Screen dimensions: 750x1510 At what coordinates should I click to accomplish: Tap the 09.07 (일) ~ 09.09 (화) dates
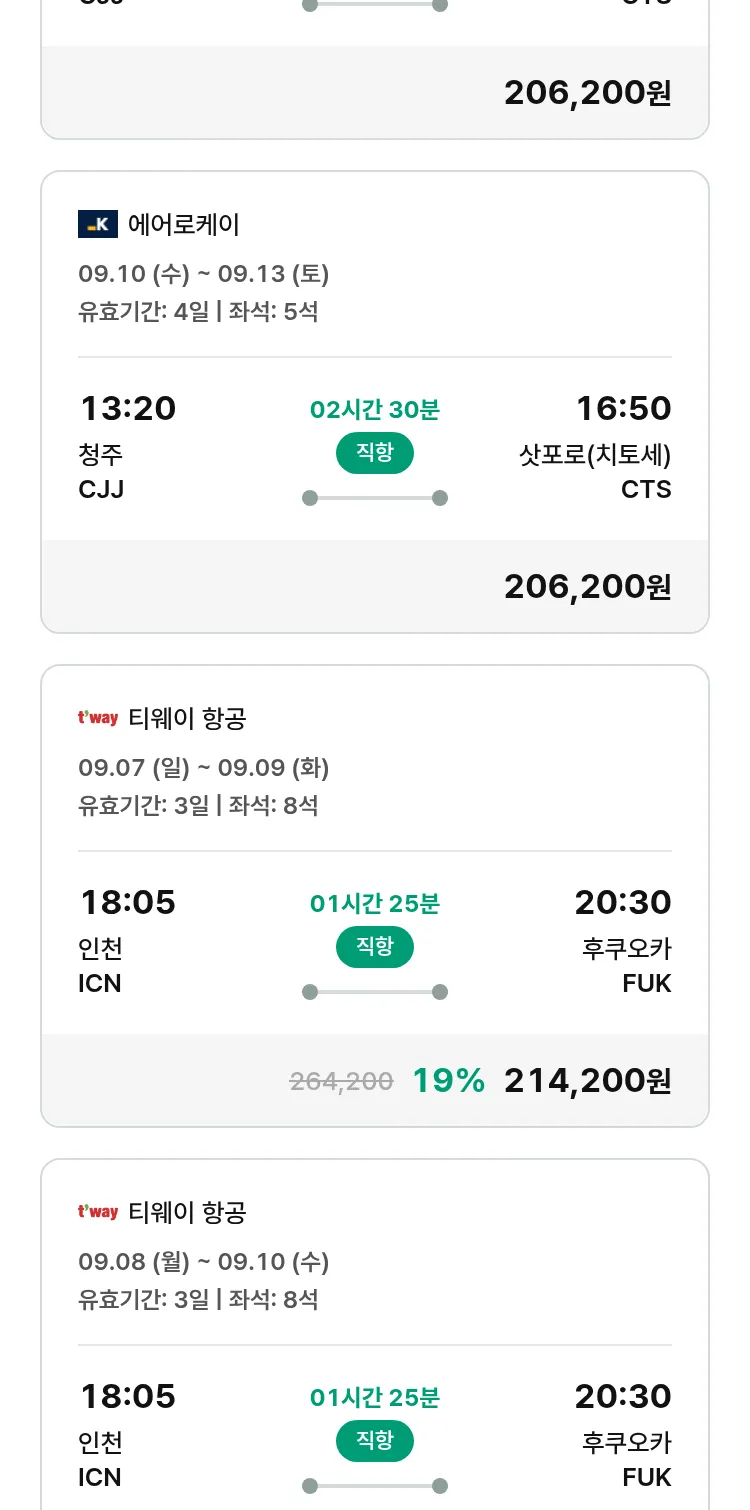click(204, 768)
